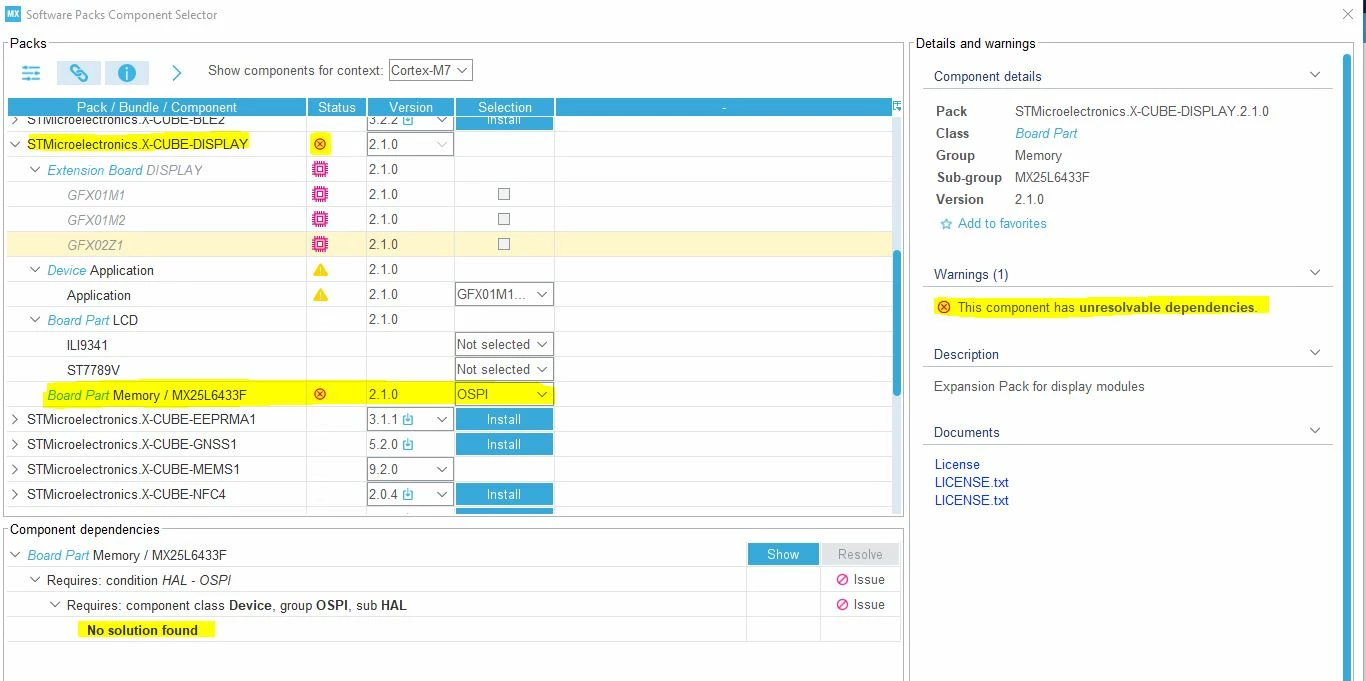Install the X-CUBE-NFC4 pack
The width and height of the screenshot is (1366, 681).
[504, 494]
